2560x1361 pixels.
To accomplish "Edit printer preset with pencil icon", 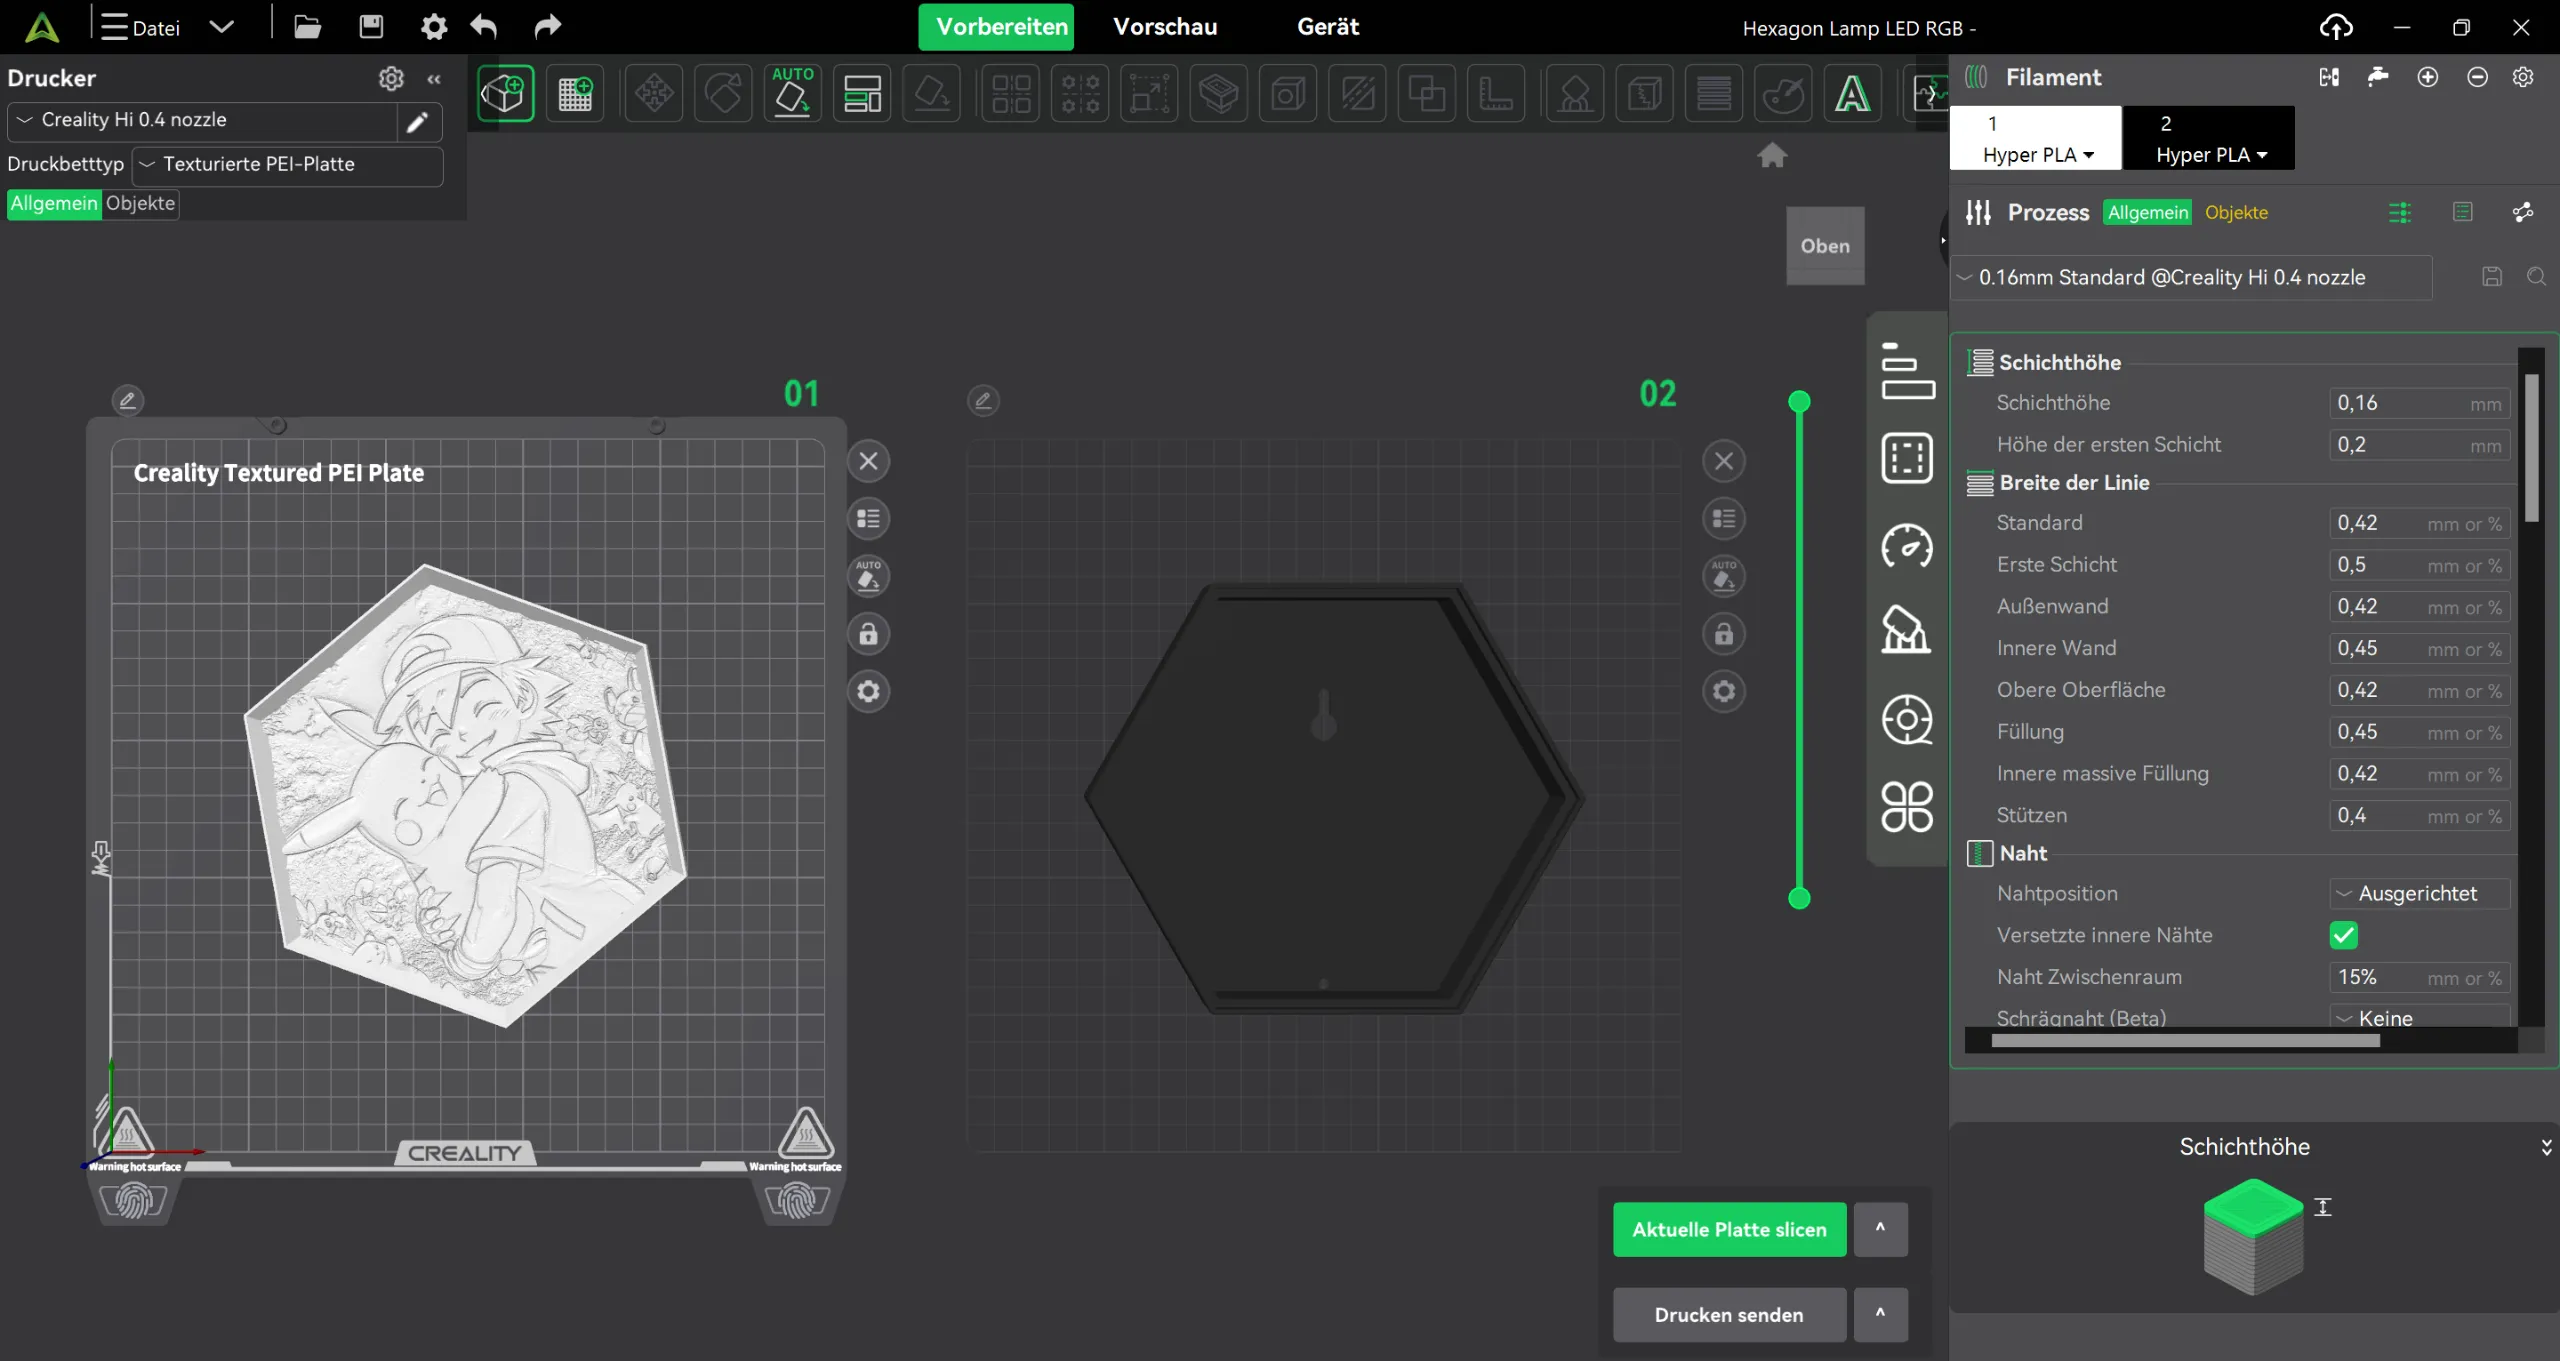I will pos(417,121).
